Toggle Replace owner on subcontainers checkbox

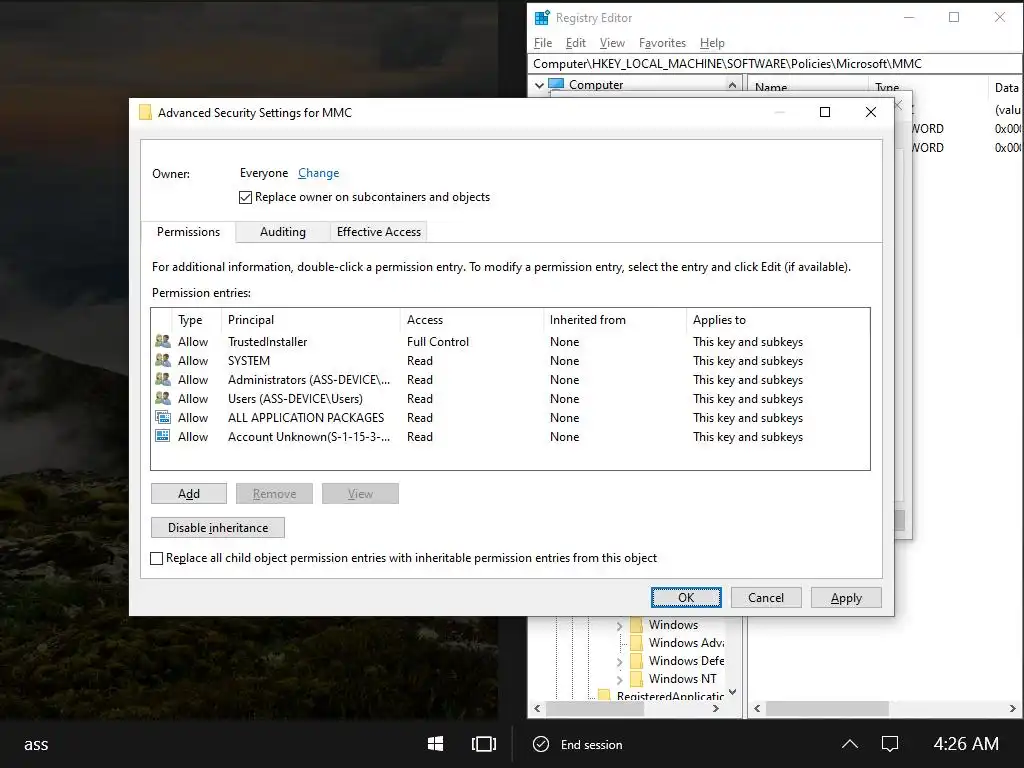246,197
